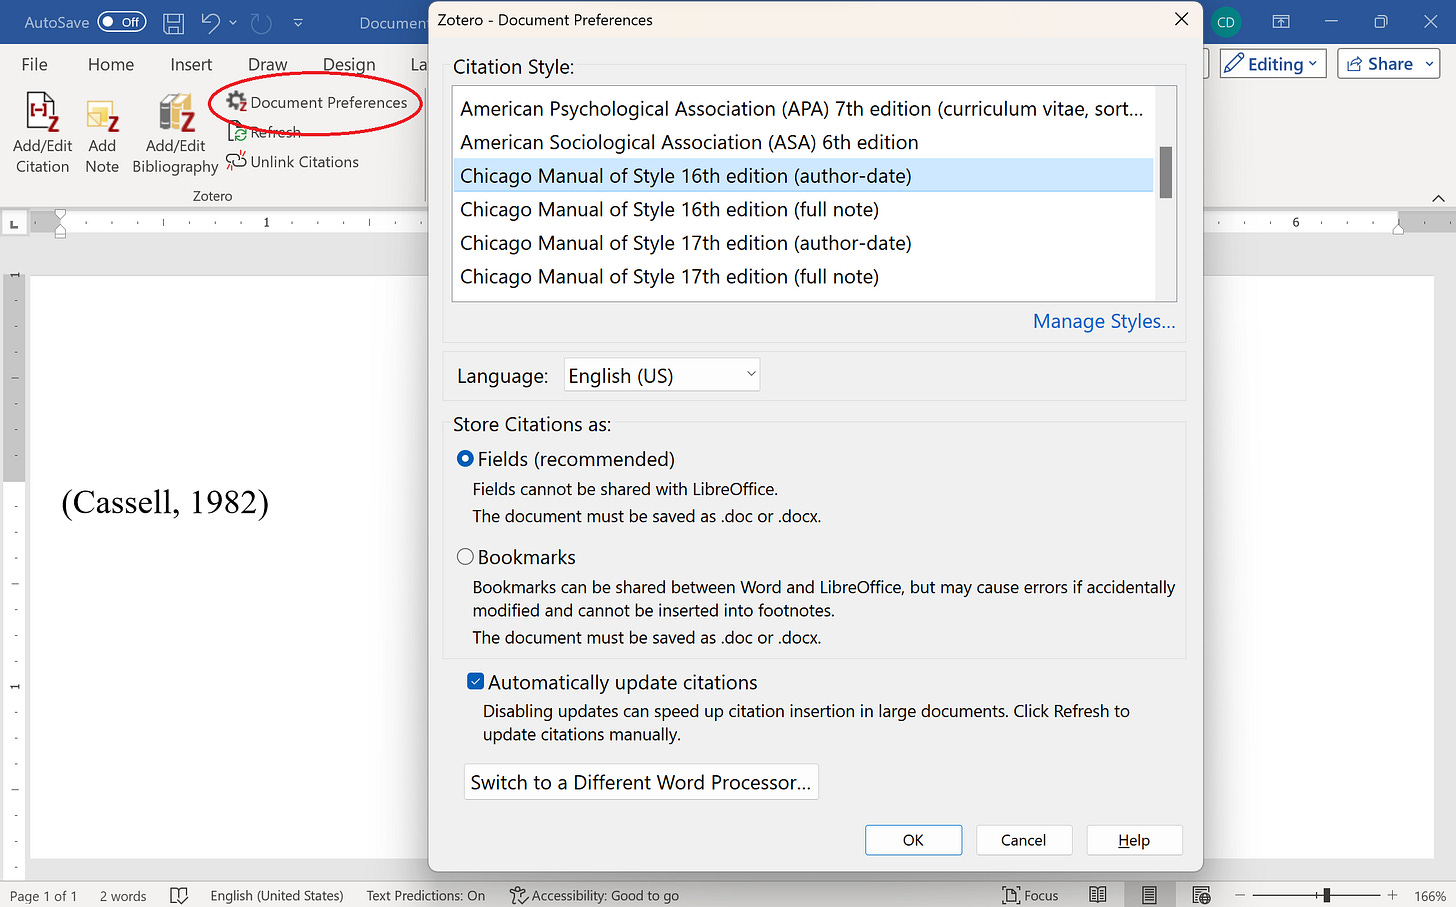Select Chicago 16th edition (full note) style
This screenshot has height=907, width=1456.
(803, 209)
